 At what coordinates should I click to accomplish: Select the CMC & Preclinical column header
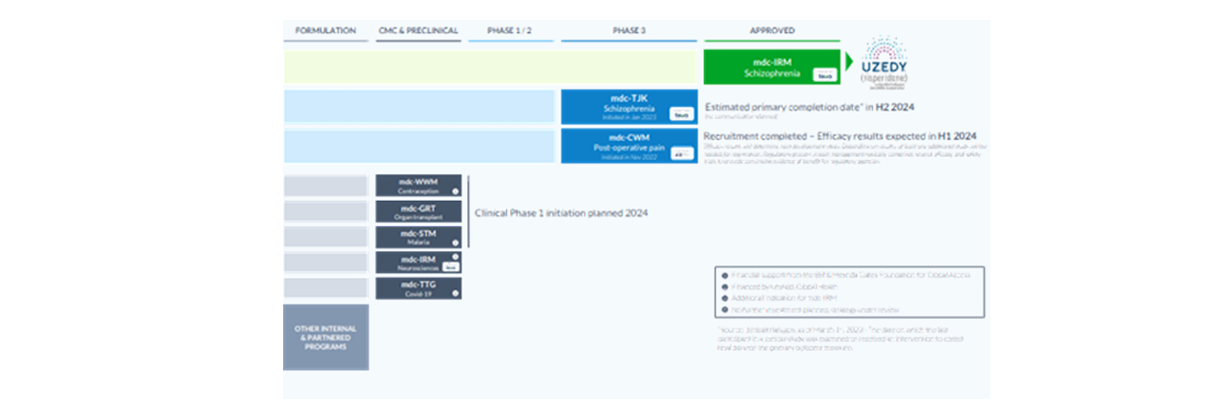tap(418, 31)
